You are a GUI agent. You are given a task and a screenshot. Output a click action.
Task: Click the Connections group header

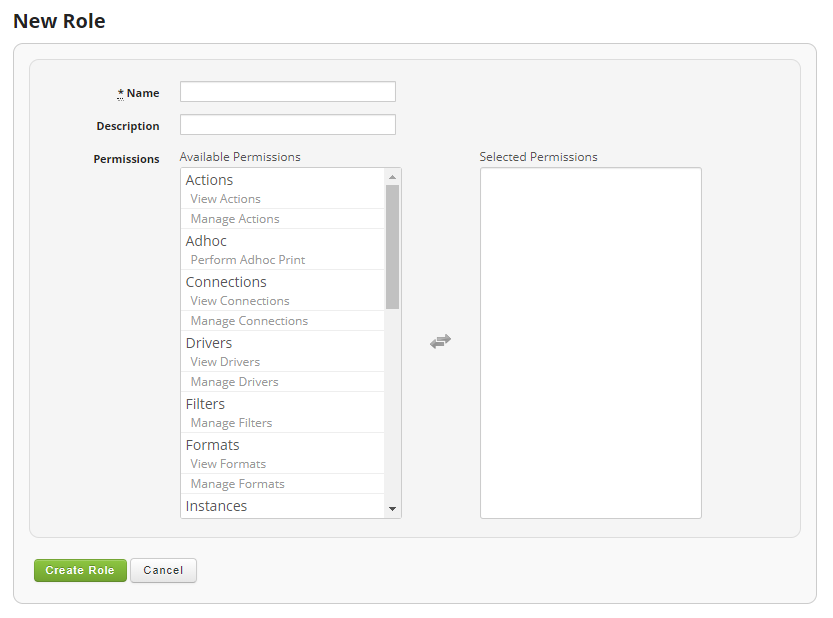pyautogui.click(x=226, y=282)
